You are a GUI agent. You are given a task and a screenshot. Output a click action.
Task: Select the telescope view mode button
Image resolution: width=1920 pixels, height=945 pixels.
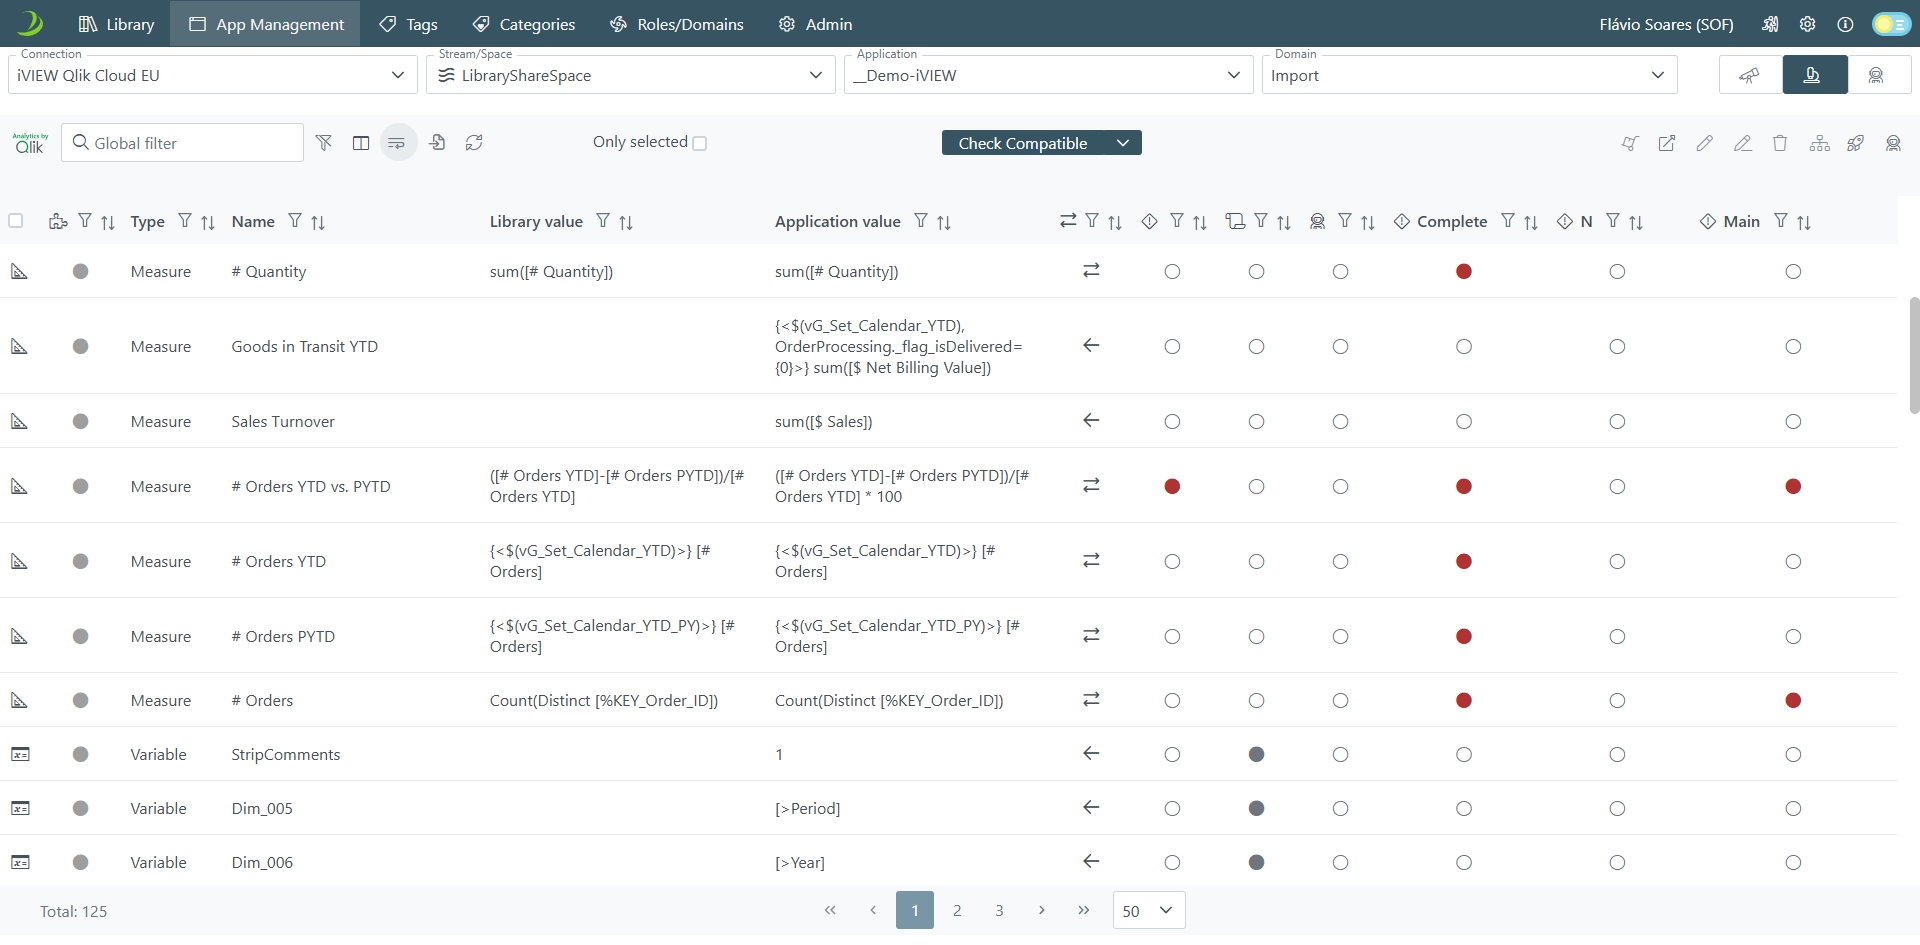click(1749, 75)
